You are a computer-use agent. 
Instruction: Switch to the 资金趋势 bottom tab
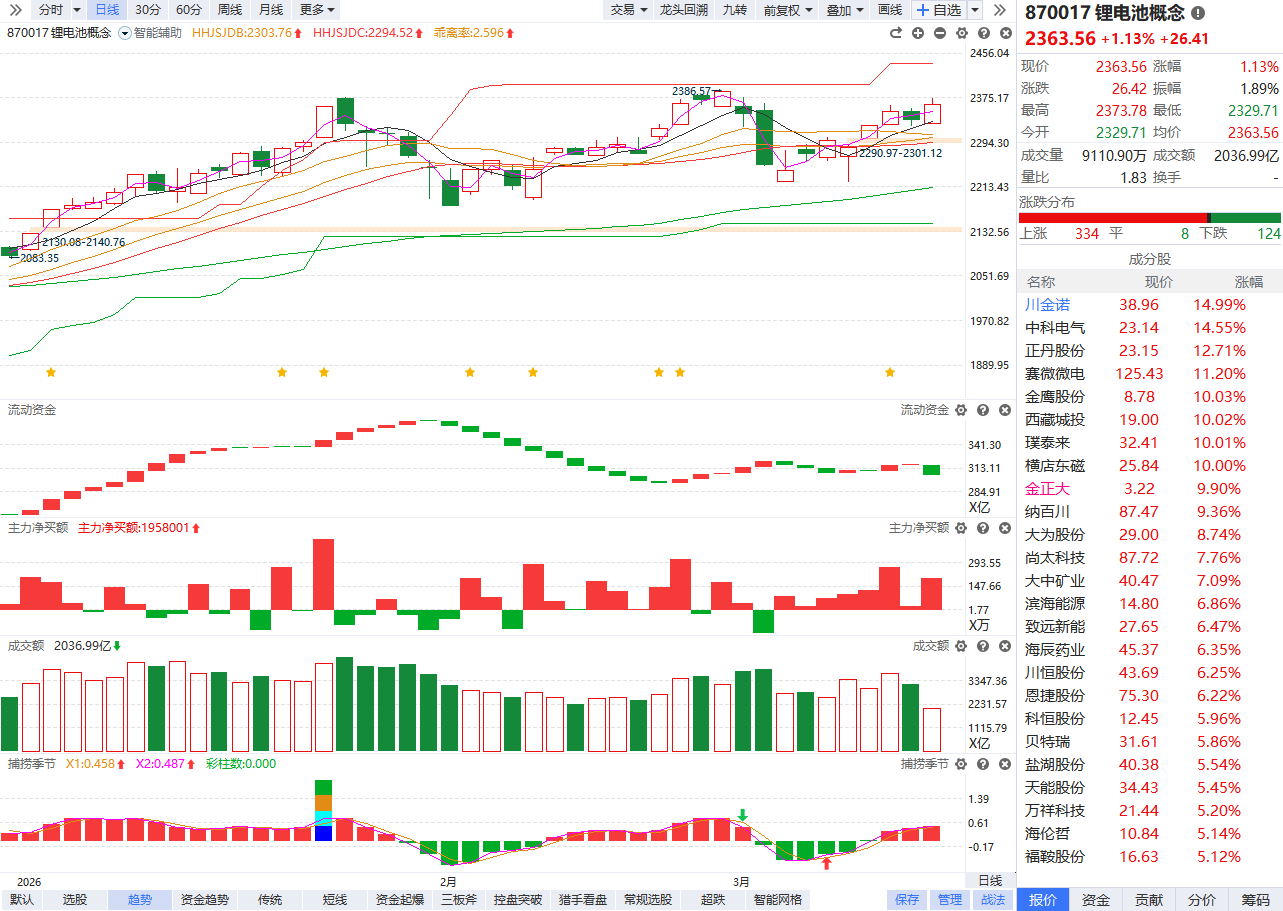point(204,900)
